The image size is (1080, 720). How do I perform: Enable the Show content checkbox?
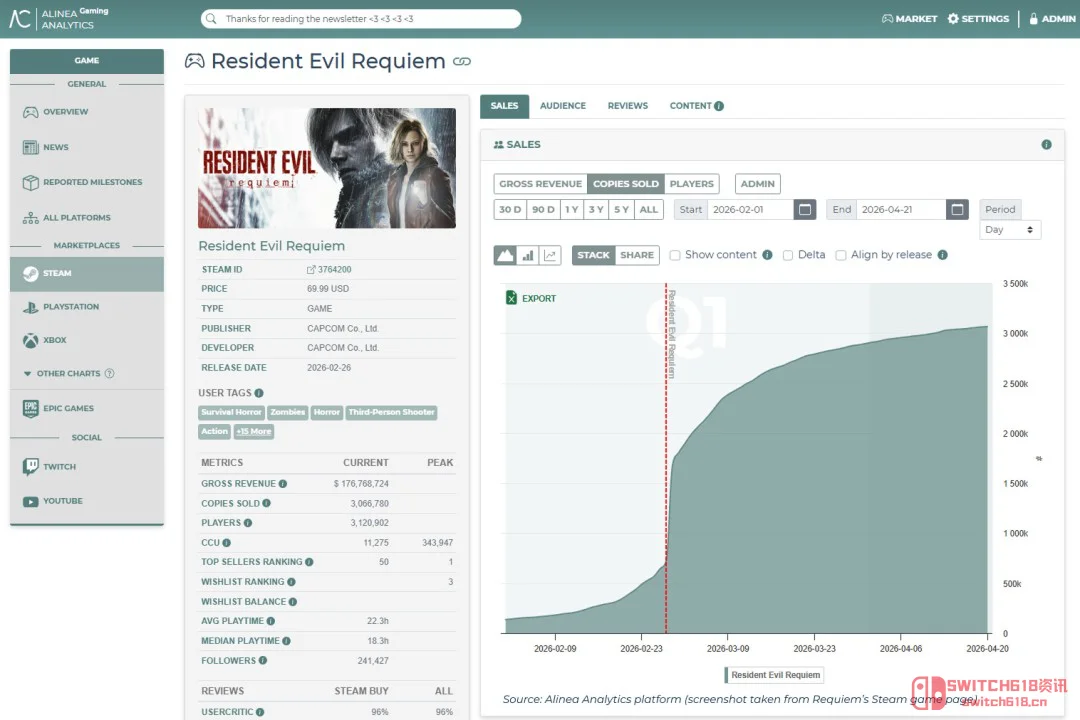(x=675, y=255)
